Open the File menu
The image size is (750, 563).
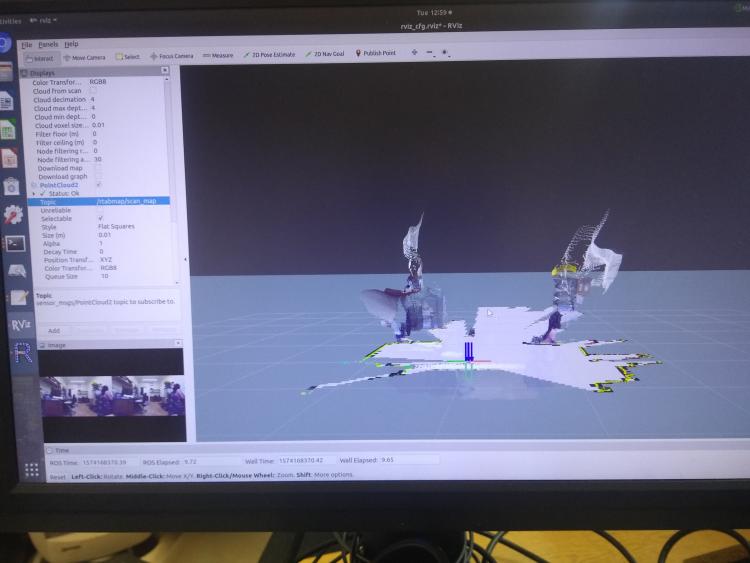click(x=27, y=45)
